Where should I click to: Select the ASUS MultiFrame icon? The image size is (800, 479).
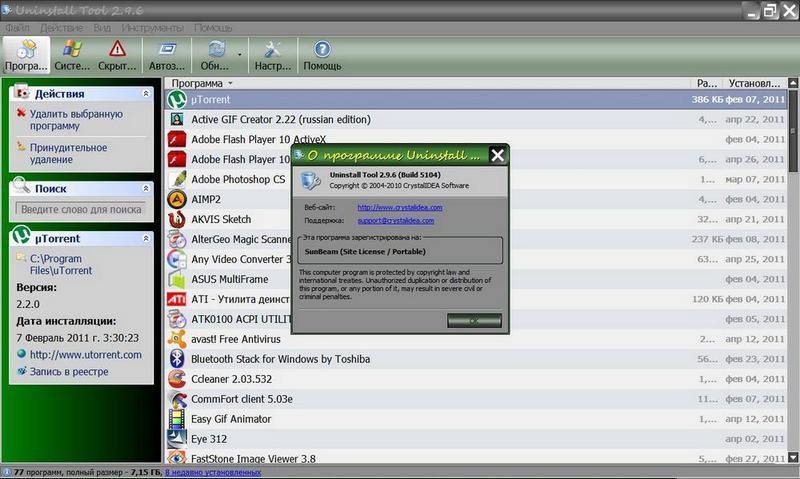pyautogui.click(x=177, y=279)
